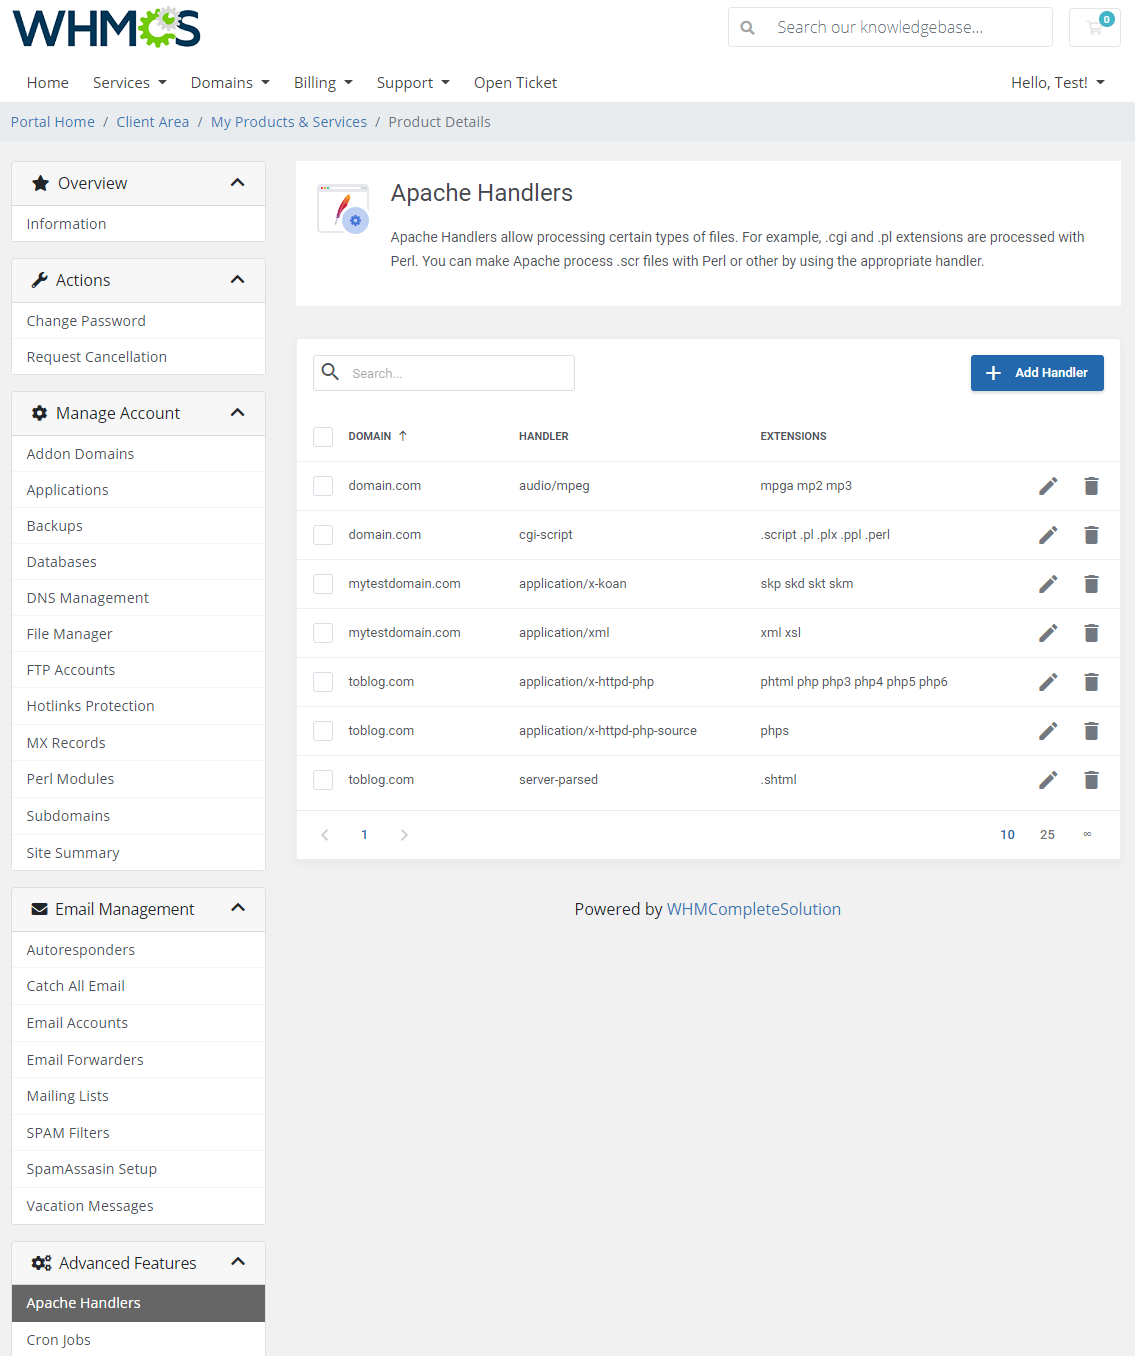Open the Services dropdown menu
Screen dimensions: 1135x1356
[129, 82]
